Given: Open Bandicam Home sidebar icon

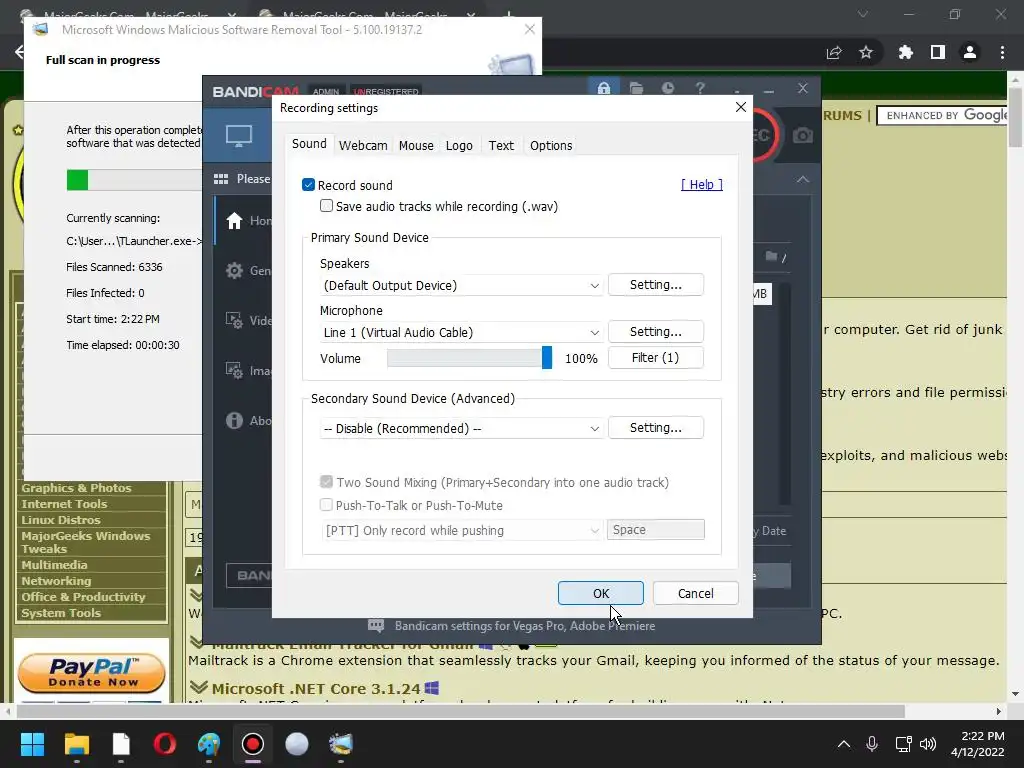Looking at the screenshot, I should click(234, 221).
